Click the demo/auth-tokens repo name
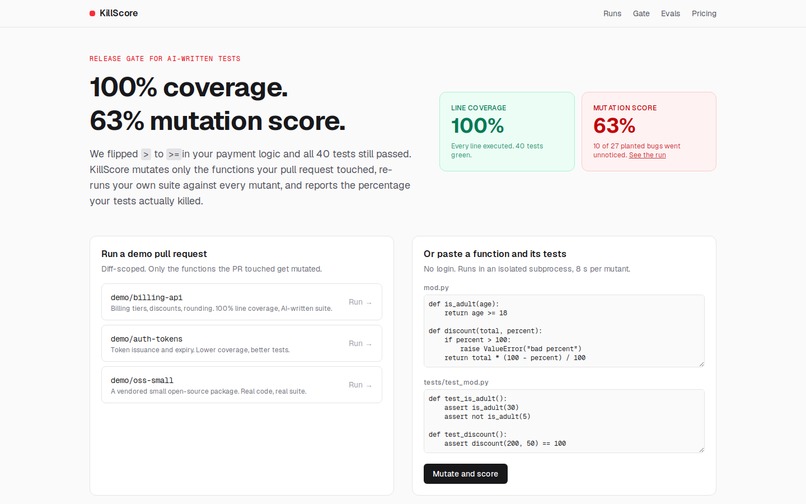The image size is (806, 504). click(146, 339)
